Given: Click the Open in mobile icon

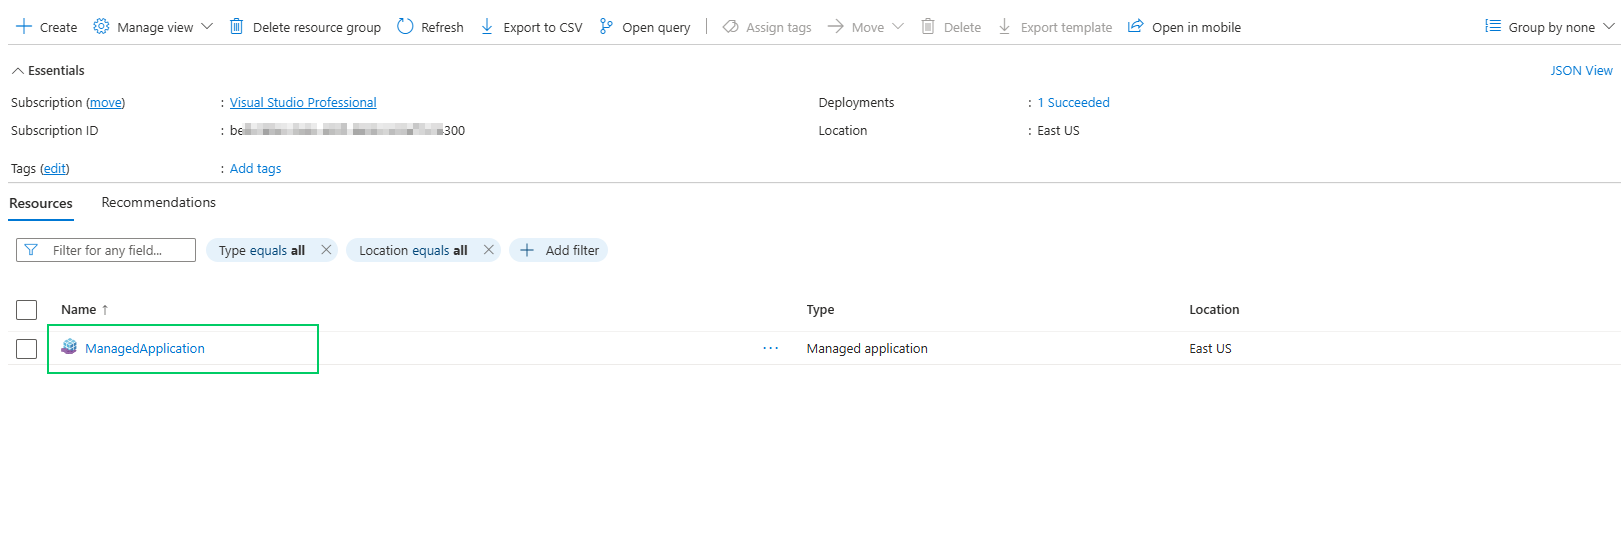Looking at the screenshot, I should tap(1135, 27).
